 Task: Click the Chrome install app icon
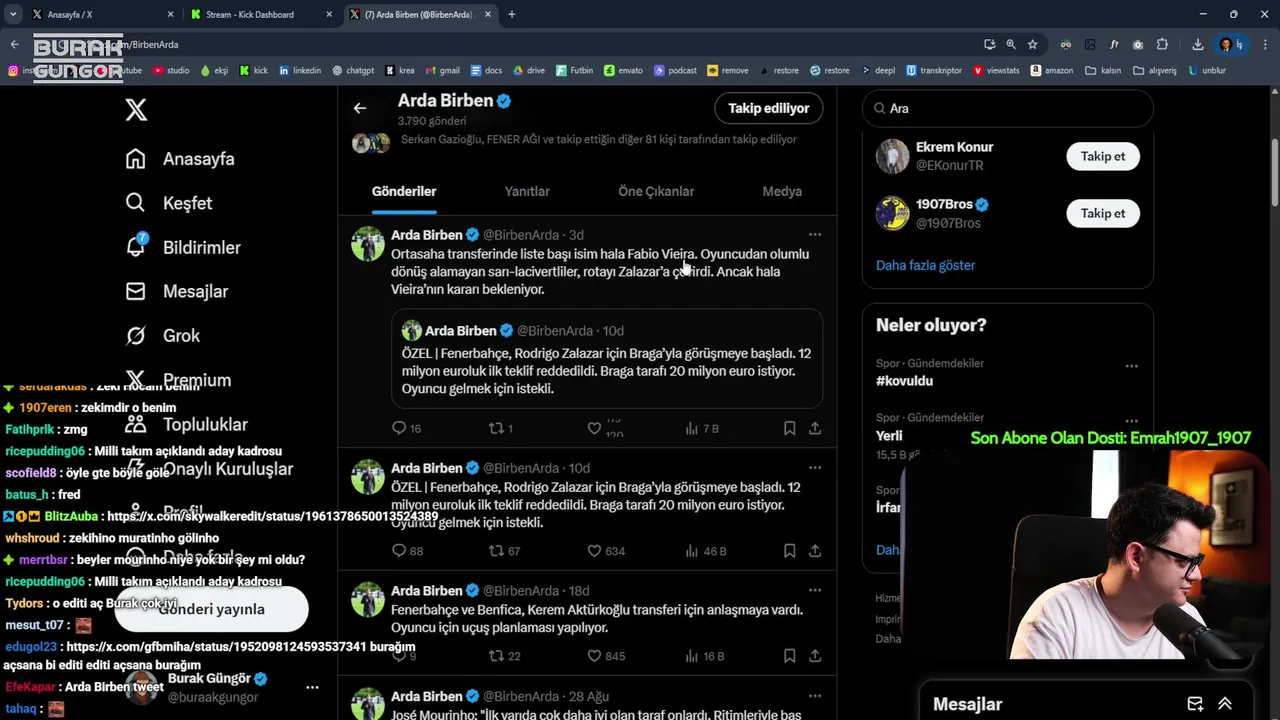click(x=989, y=44)
